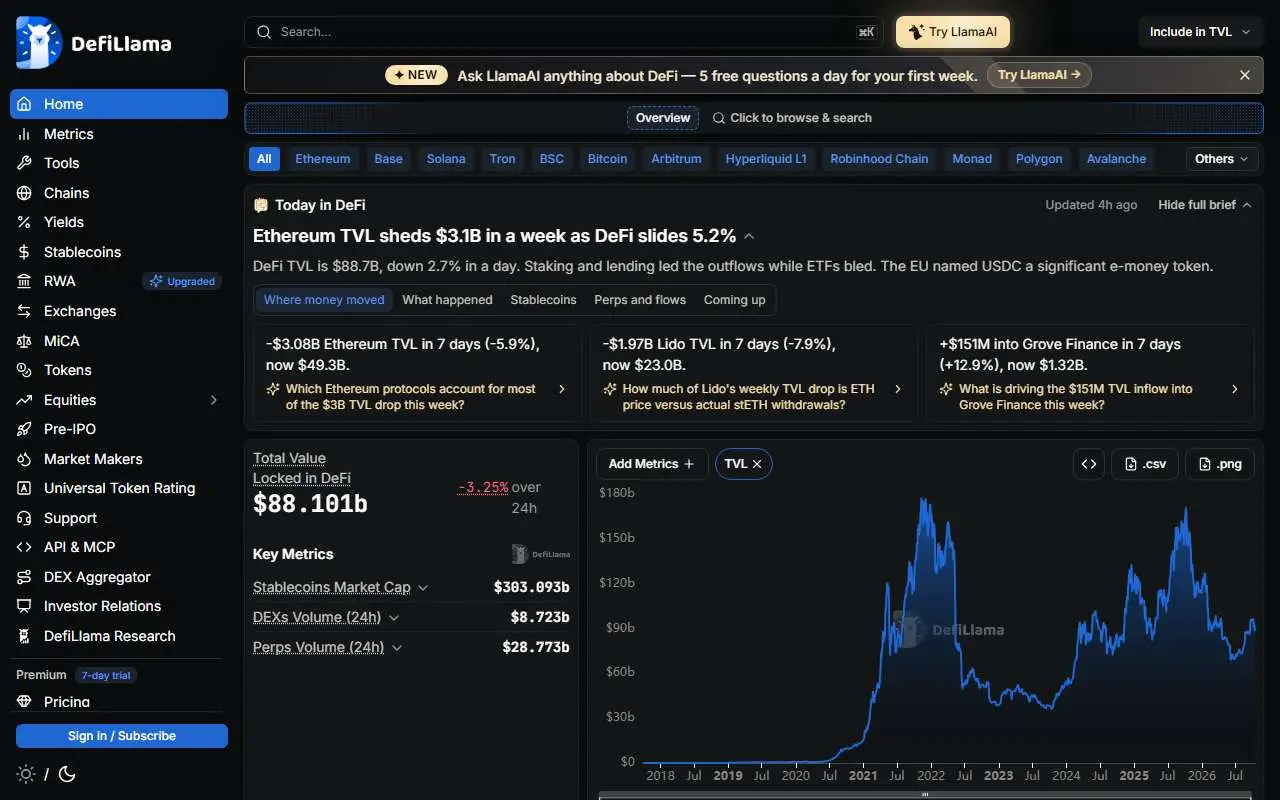Click the Click to browse & search field
1280x800 pixels.
click(792, 118)
